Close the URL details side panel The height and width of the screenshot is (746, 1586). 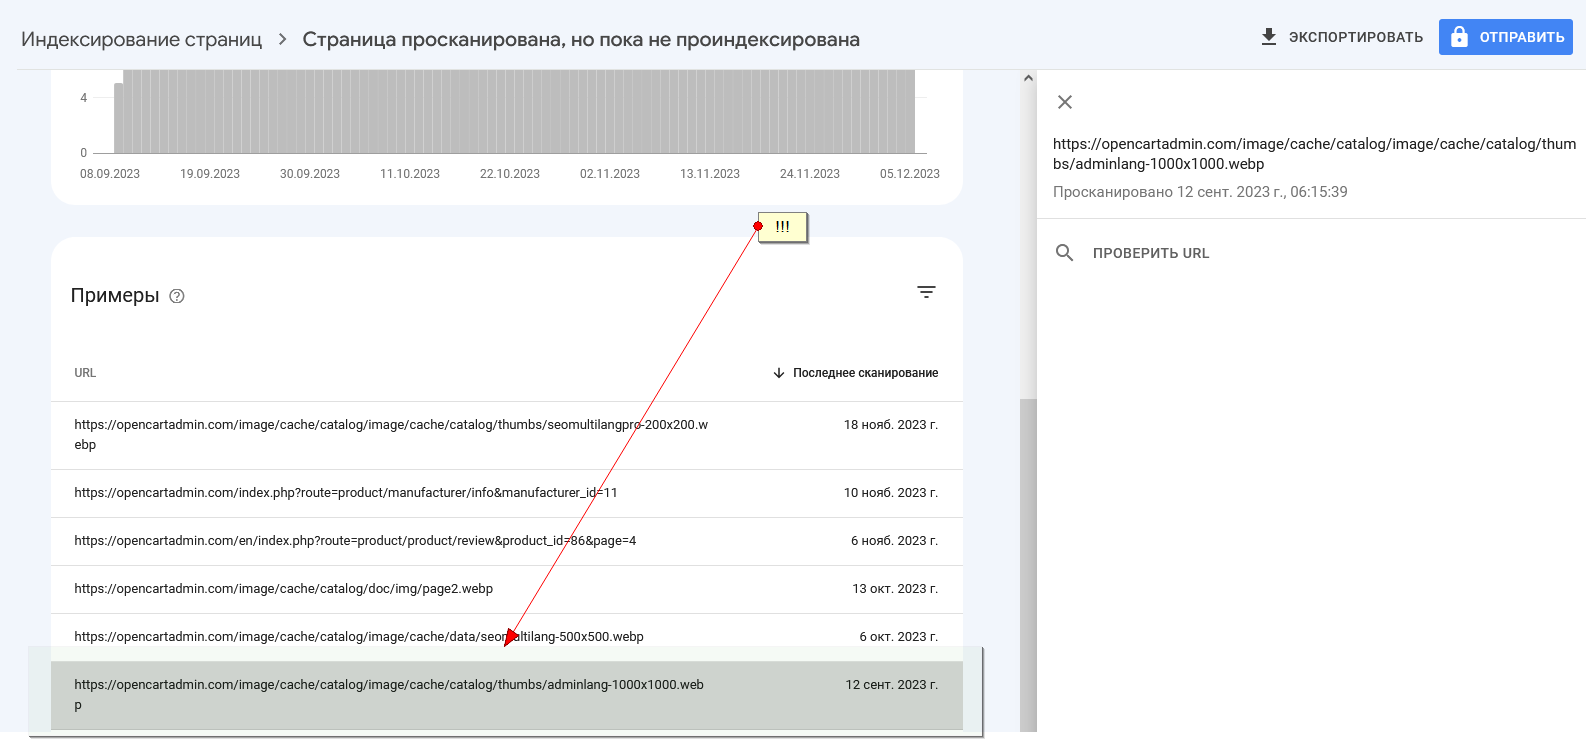(x=1065, y=102)
